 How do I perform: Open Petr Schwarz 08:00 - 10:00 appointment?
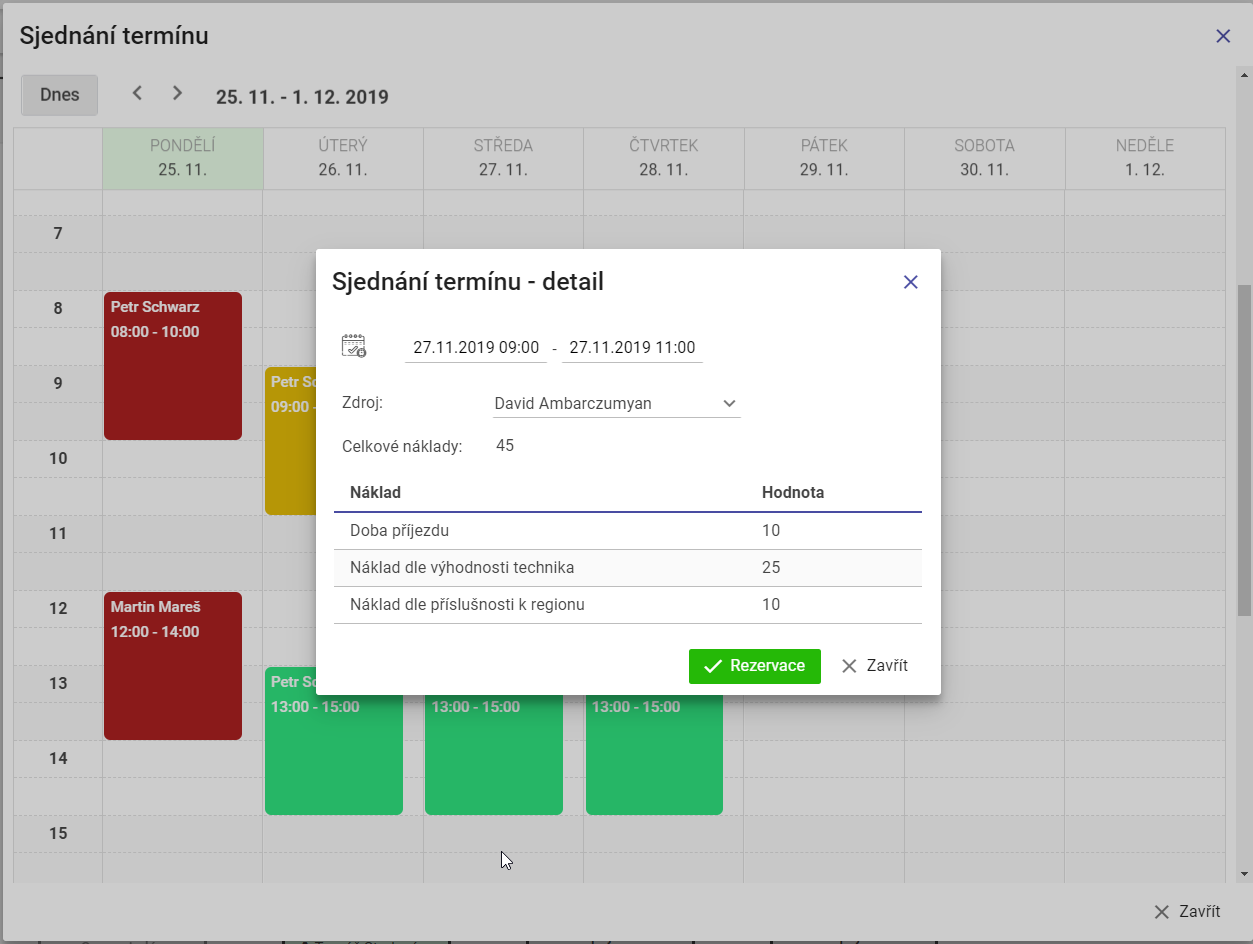click(173, 366)
